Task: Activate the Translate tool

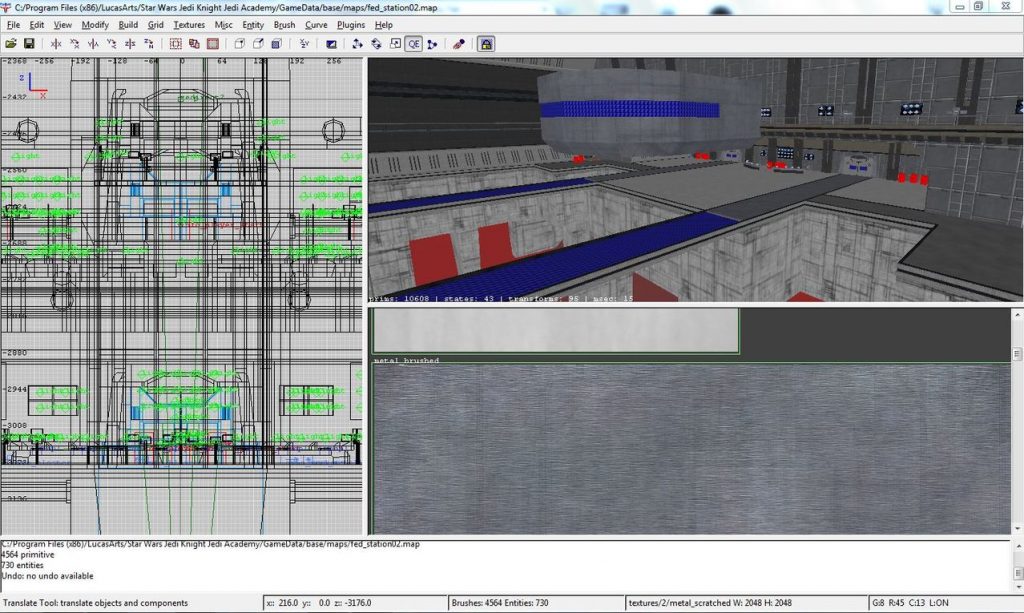Action: 357,44
